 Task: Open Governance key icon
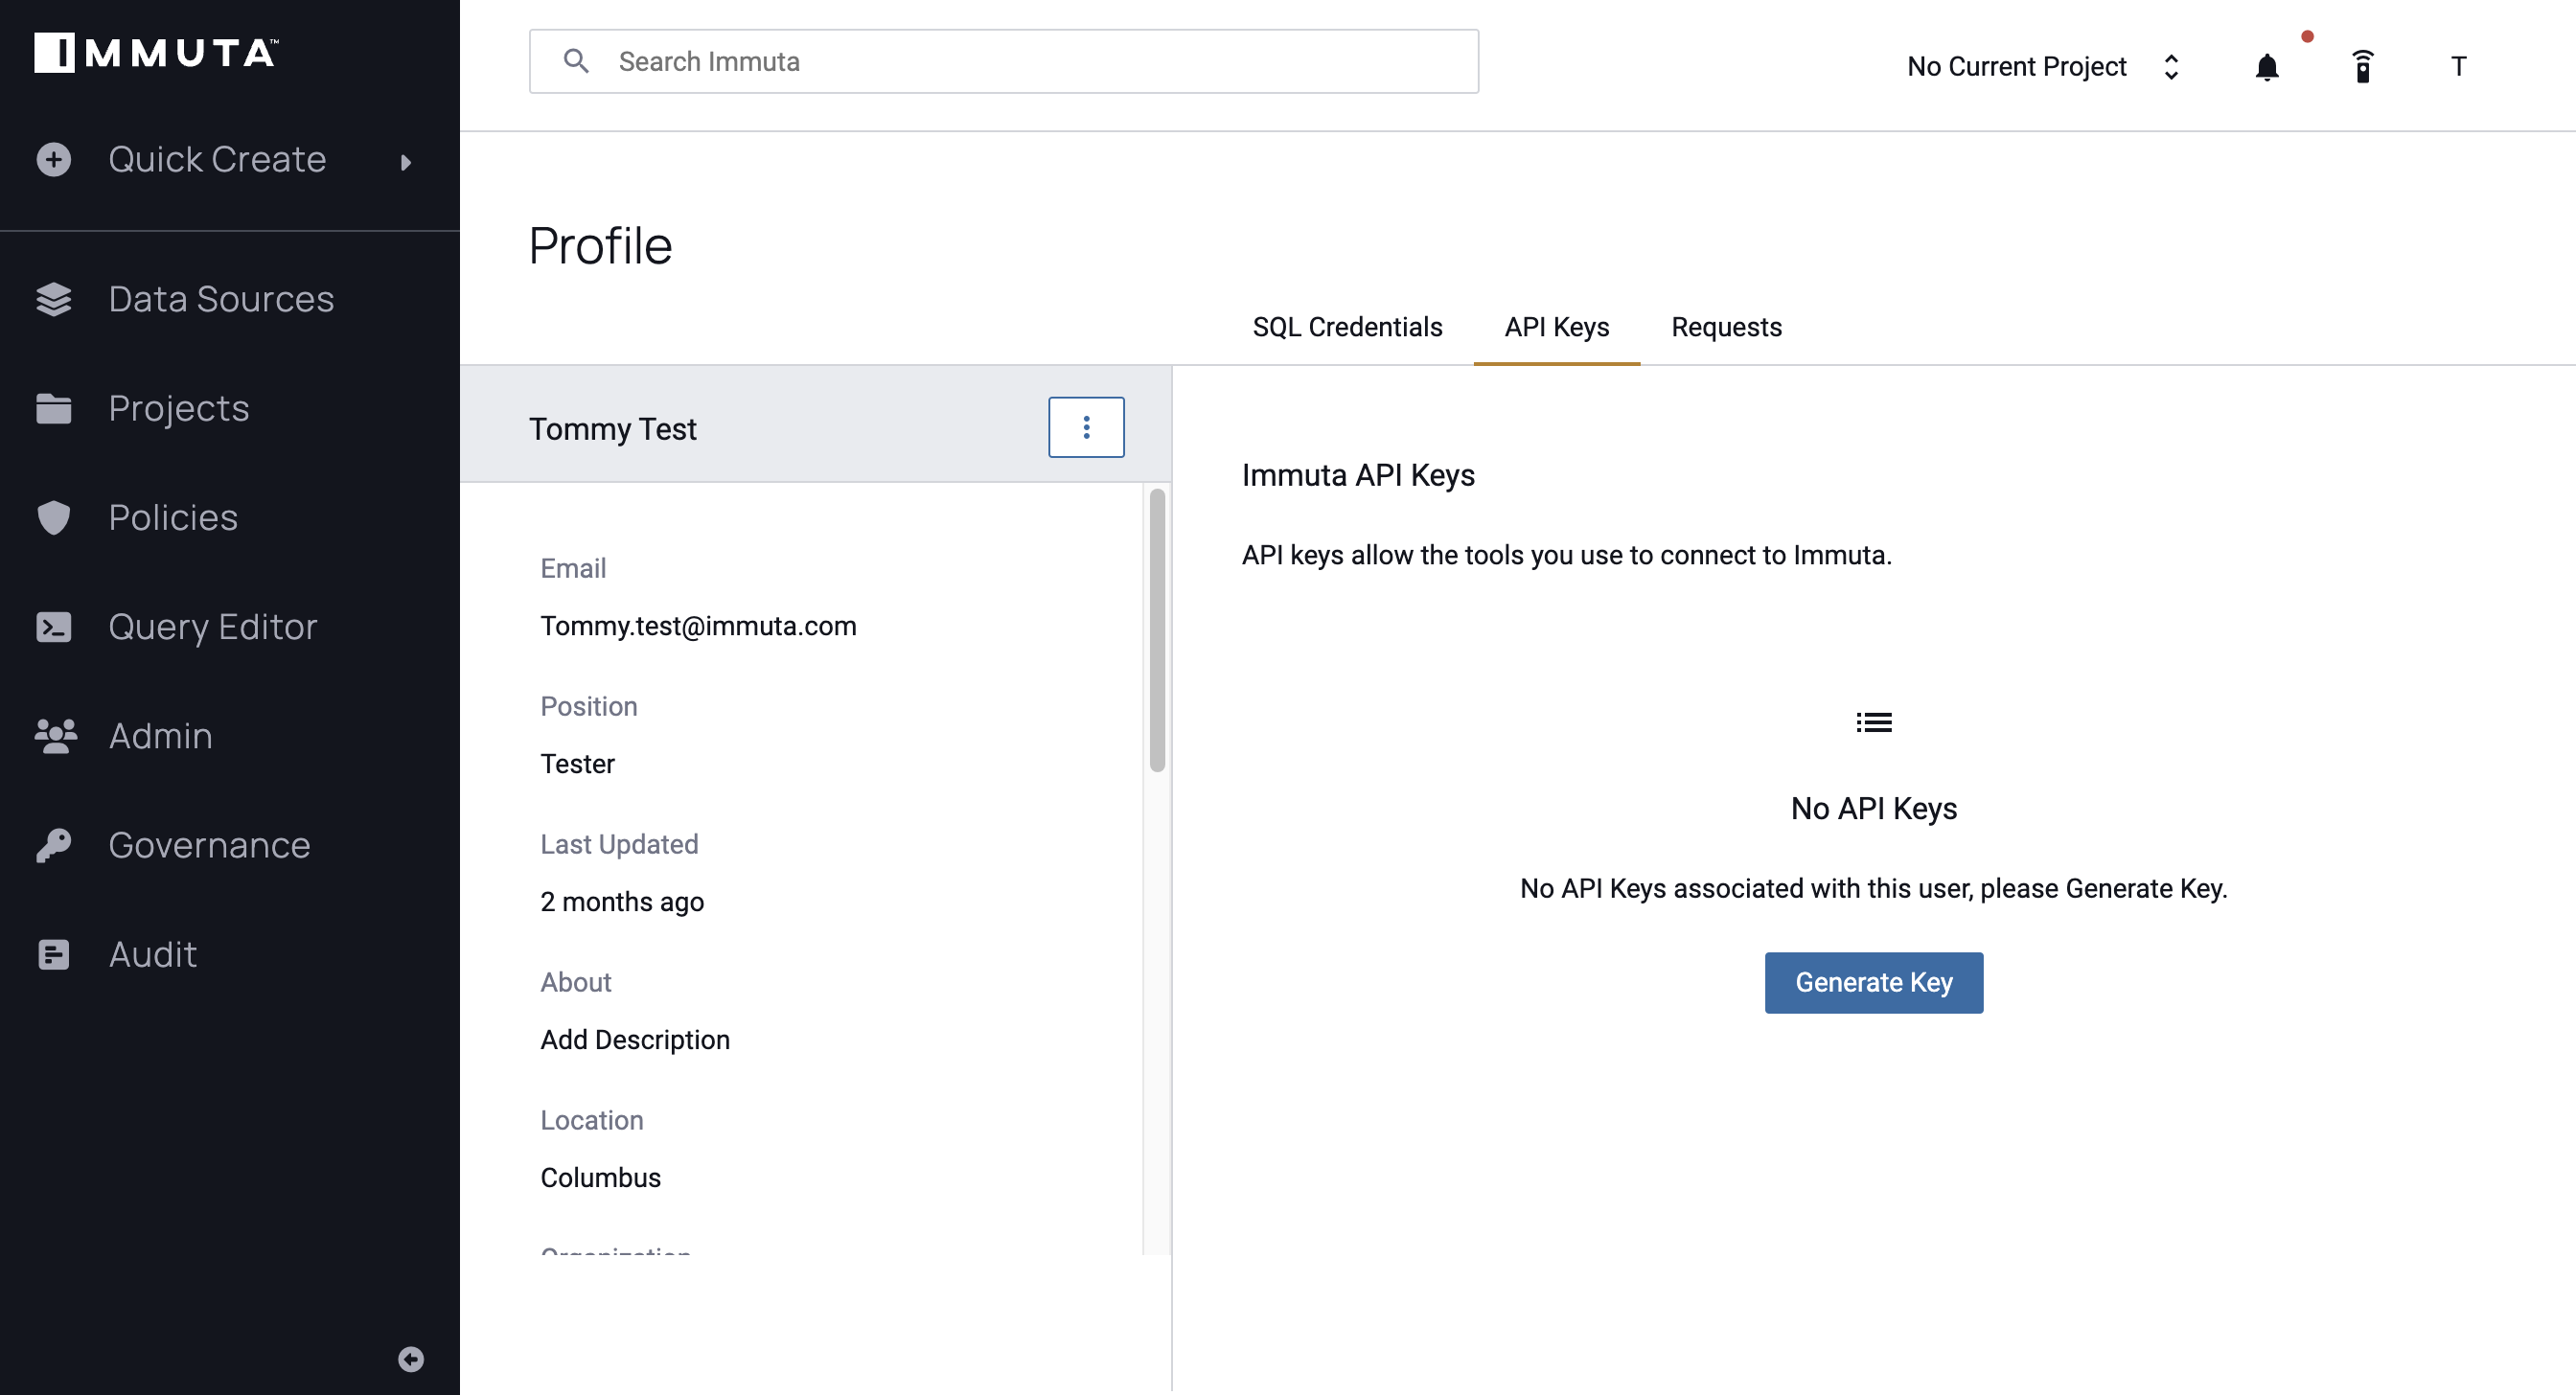pos(54,845)
